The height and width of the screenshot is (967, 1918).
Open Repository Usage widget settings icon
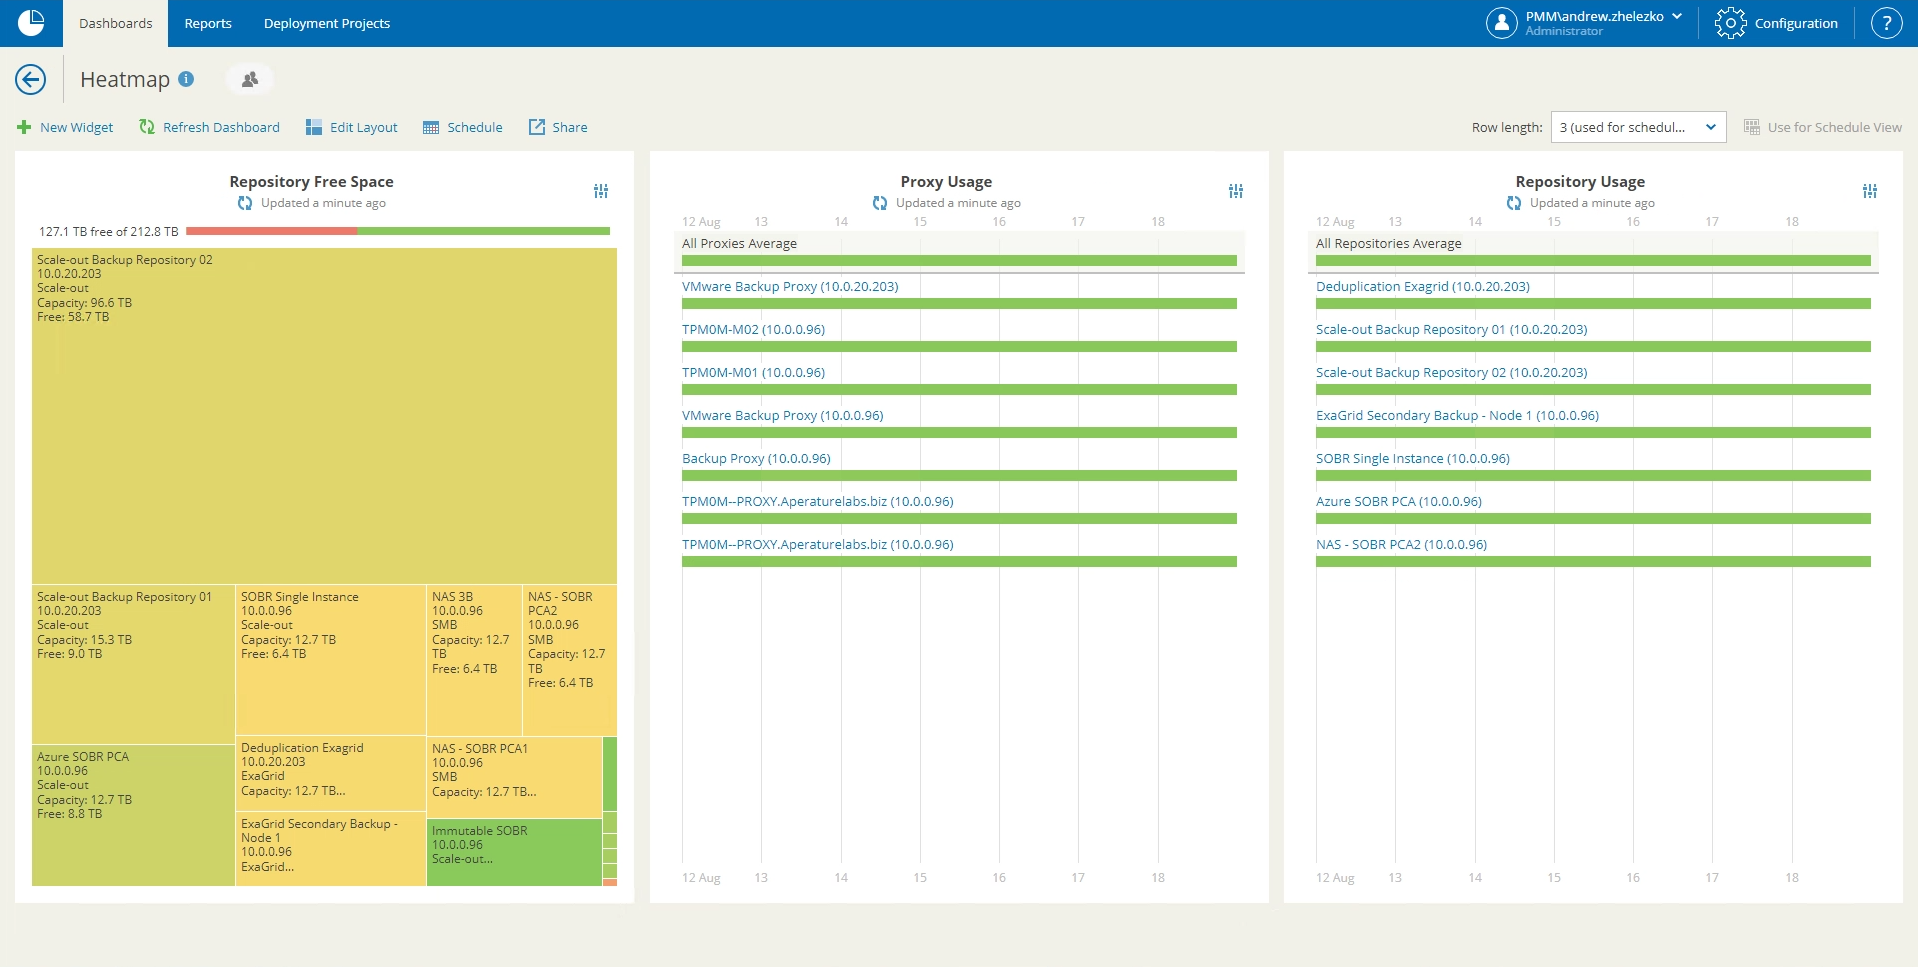click(1870, 191)
